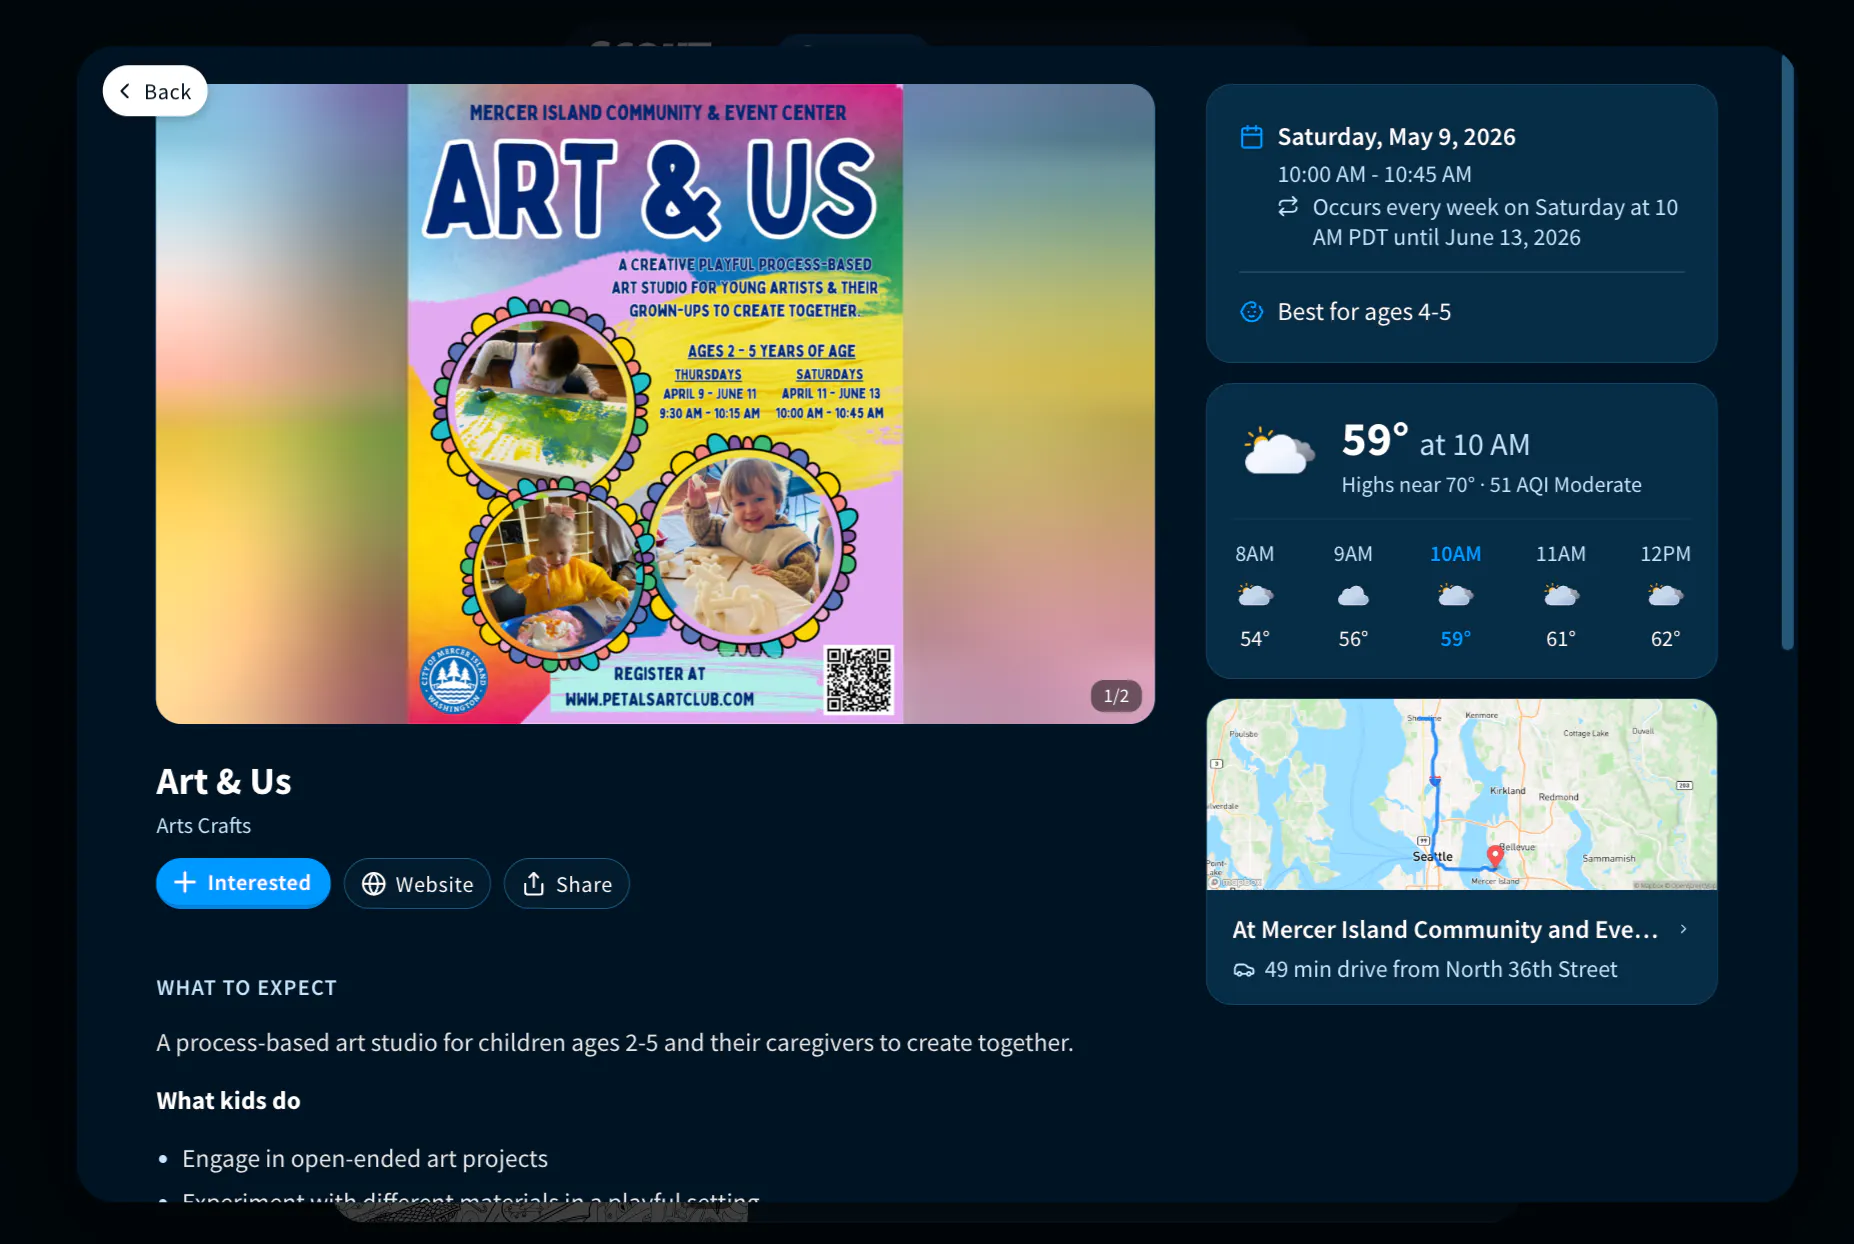Click the "What kids do" subheading
The width and height of the screenshot is (1854, 1244).
(229, 1101)
